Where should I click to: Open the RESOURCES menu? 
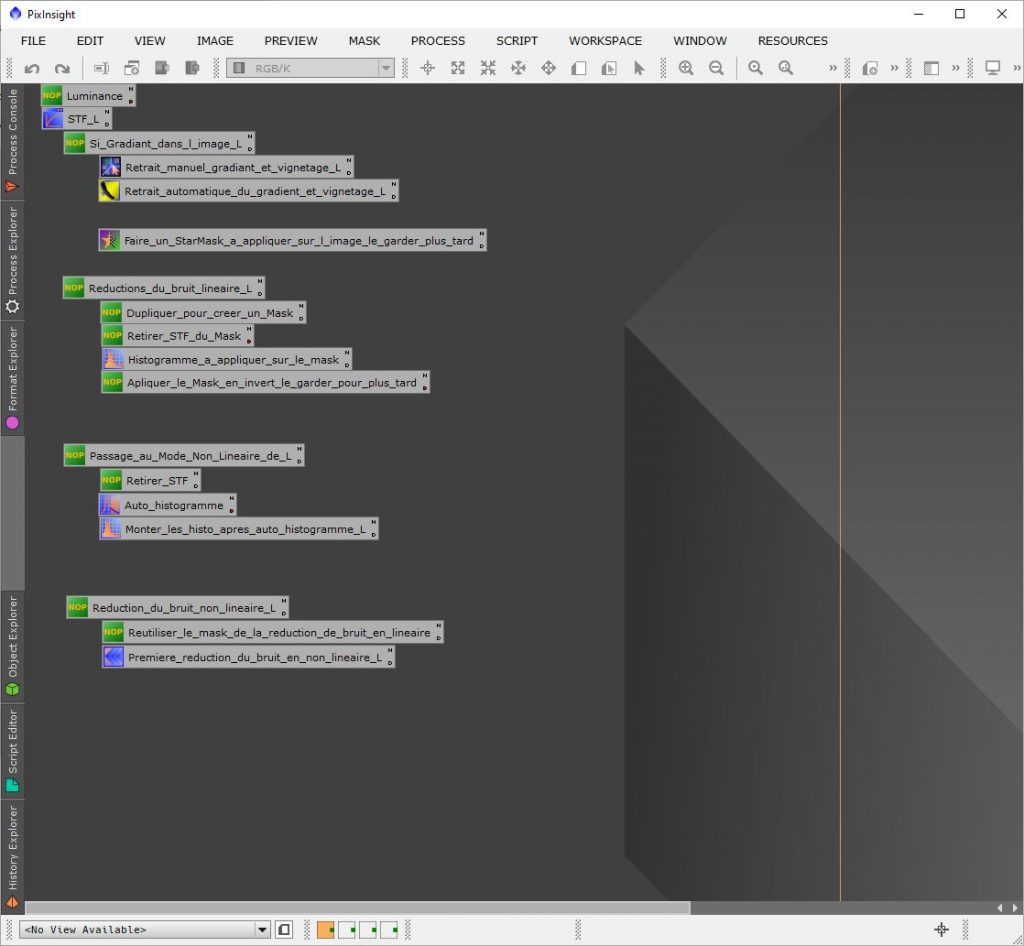pos(793,40)
